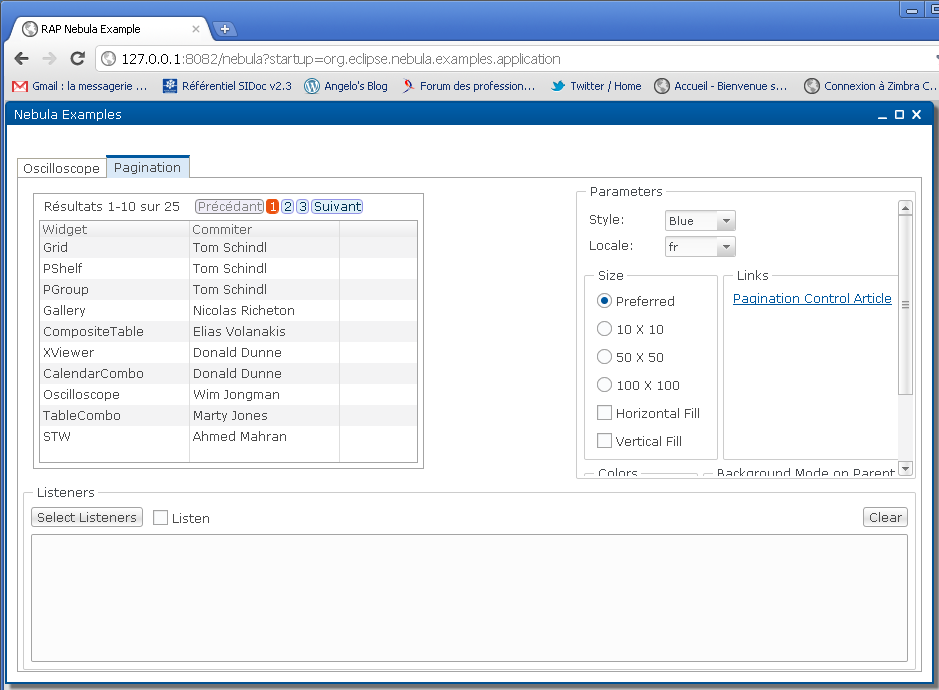Select the 10 X 10 size option
The height and width of the screenshot is (690, 939).
[x=604, y=329]
